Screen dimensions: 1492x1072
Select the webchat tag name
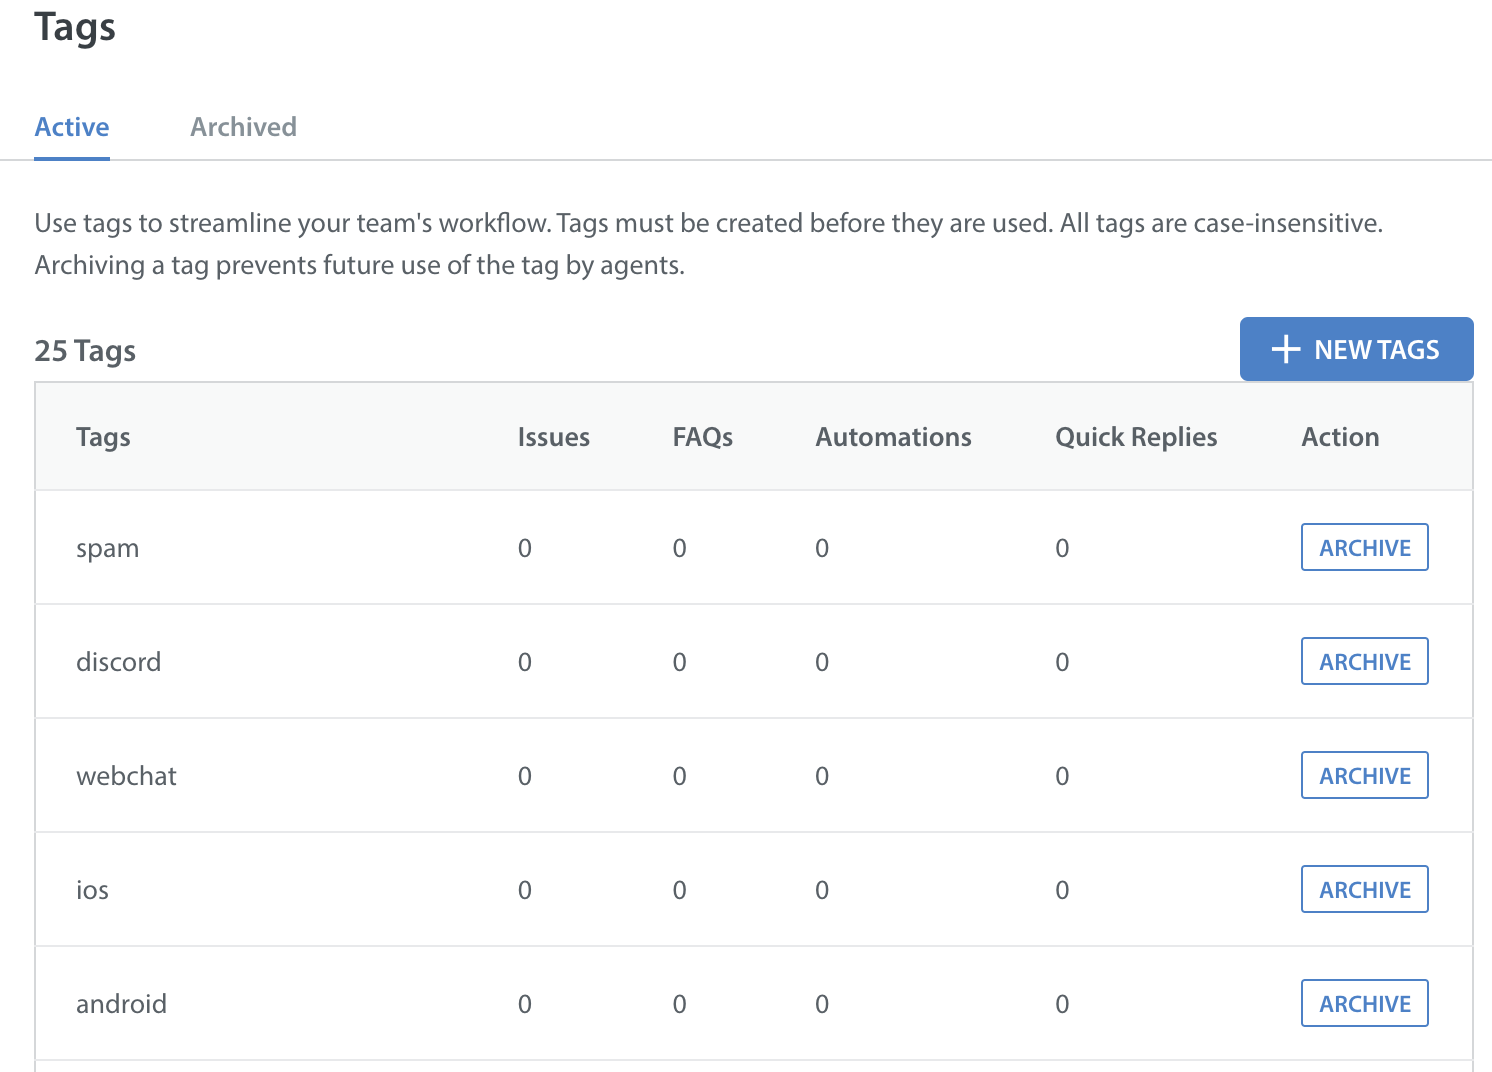tap(126, 776)
